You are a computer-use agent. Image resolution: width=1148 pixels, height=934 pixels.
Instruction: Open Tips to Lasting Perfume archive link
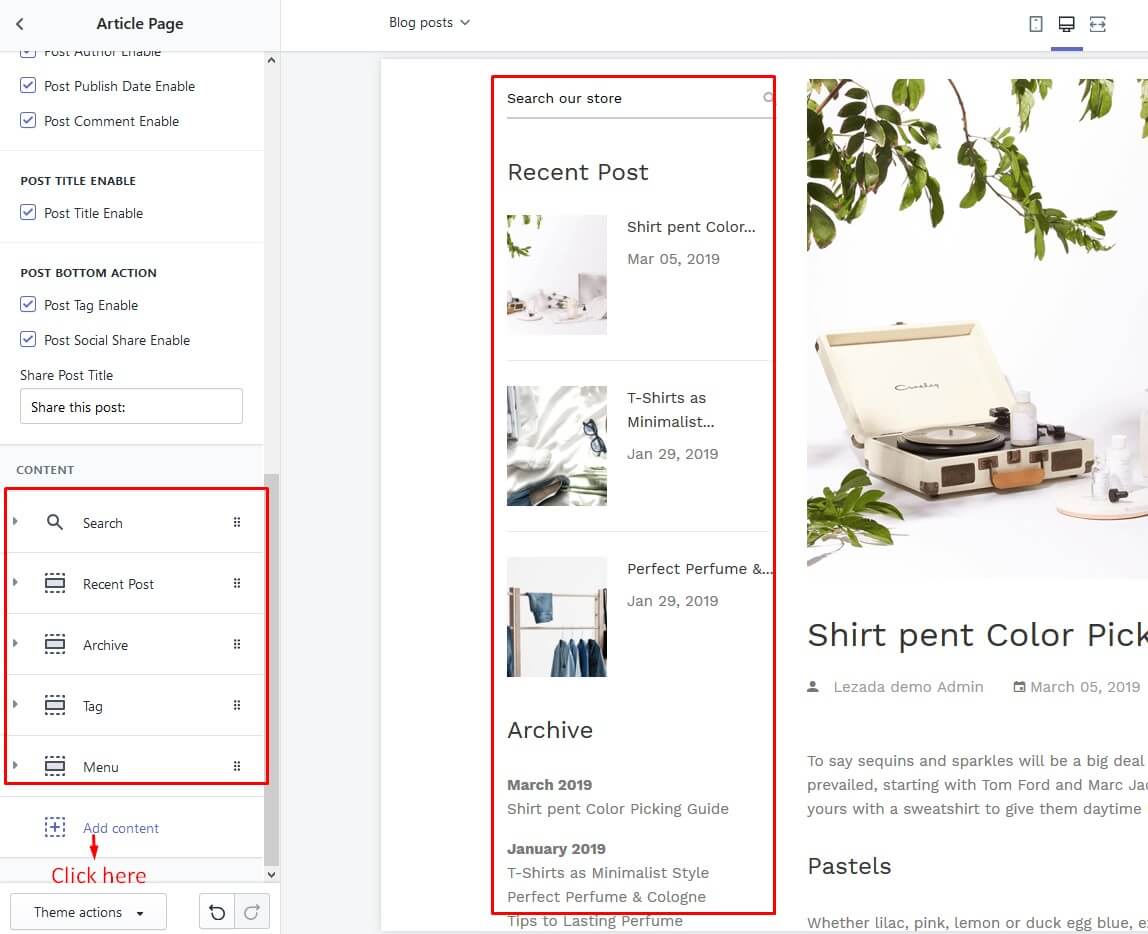[x=594, y=921]
